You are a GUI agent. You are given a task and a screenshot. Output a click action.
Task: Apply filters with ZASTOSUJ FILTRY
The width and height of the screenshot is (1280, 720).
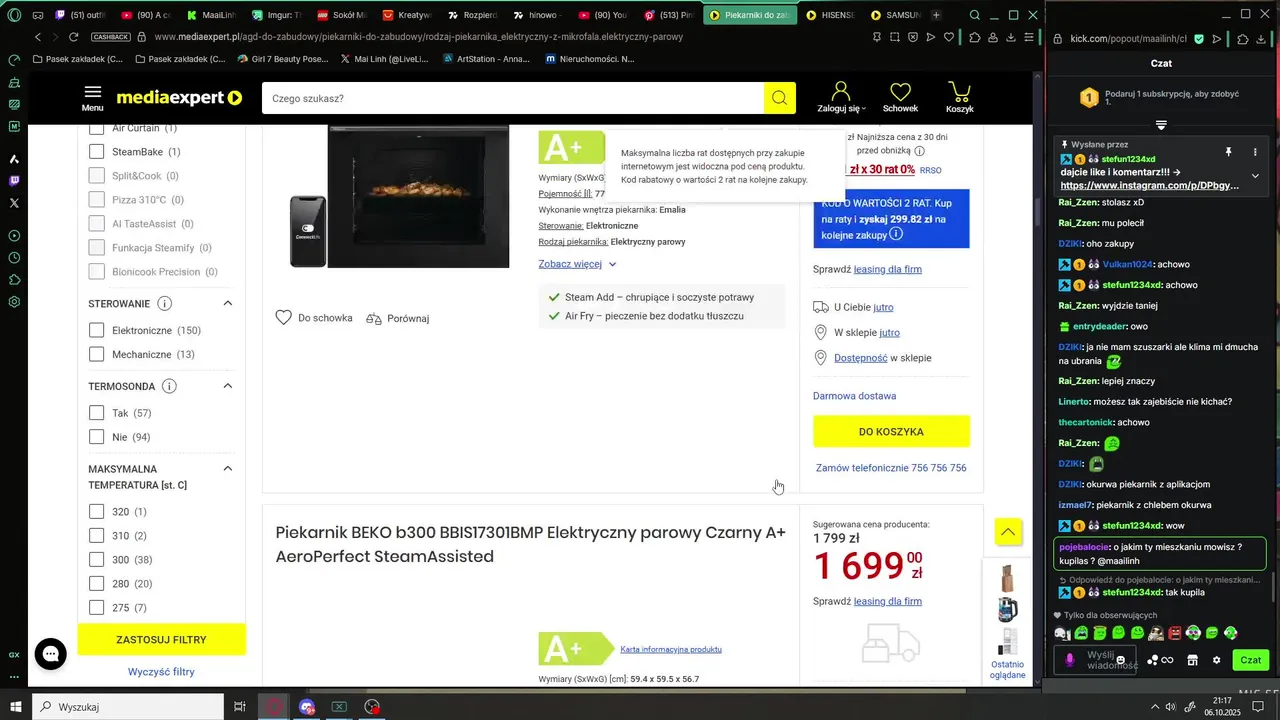(x=161, y=639)
